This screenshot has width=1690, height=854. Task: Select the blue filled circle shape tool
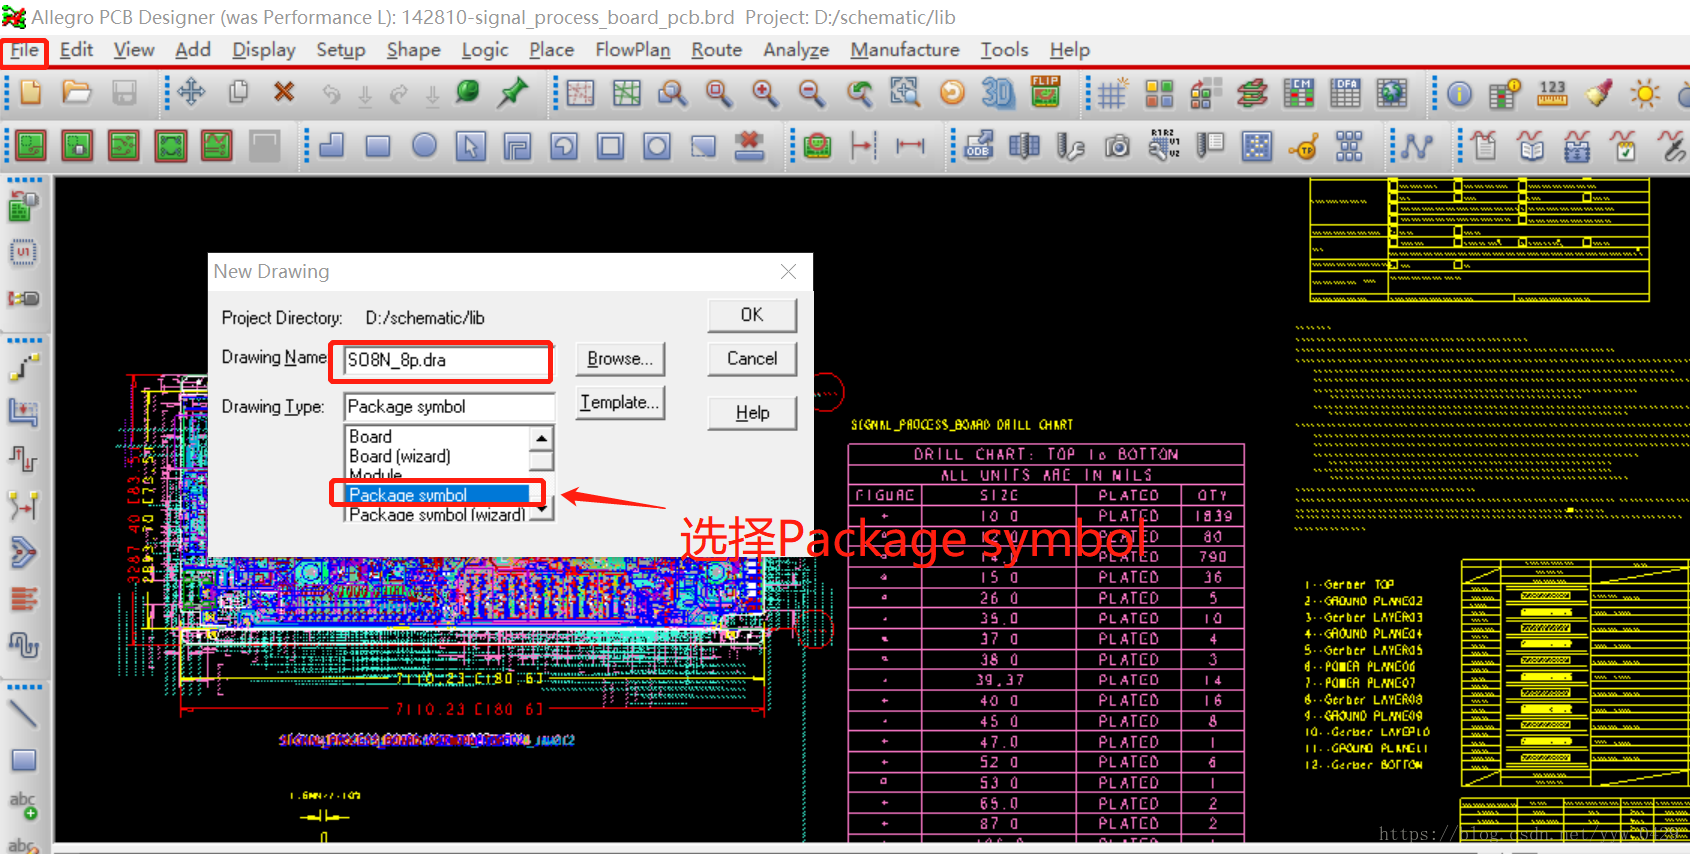pos(425,146)
